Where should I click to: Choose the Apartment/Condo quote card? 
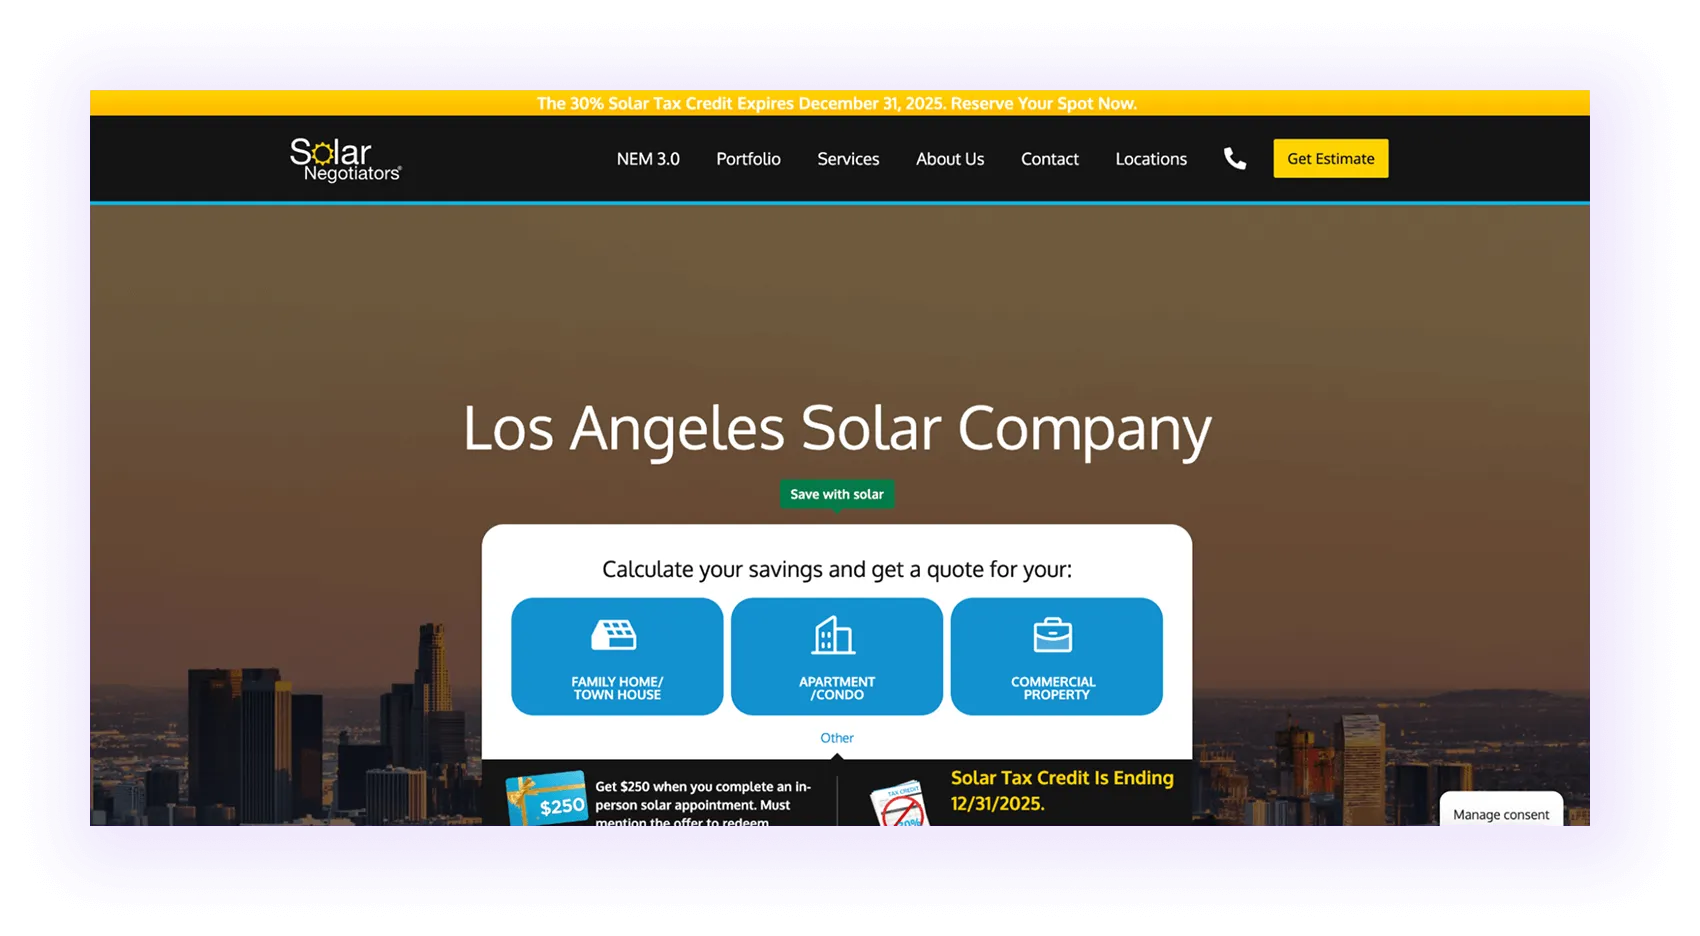[x=836, y=657]
